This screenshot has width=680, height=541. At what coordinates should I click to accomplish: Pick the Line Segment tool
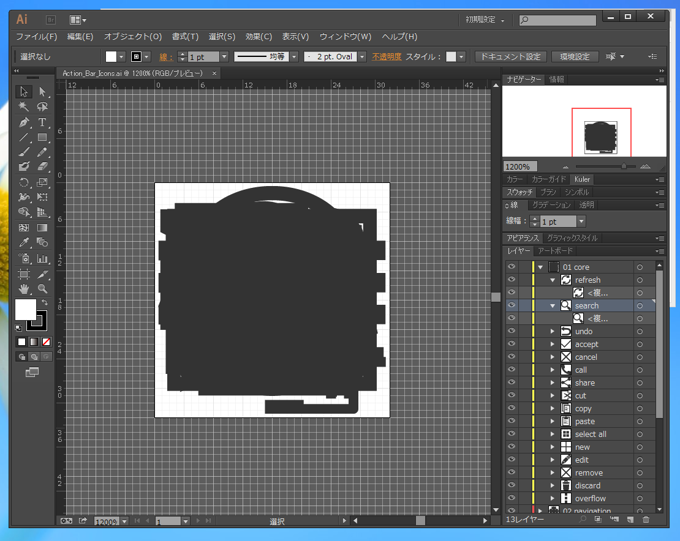click(23, 138)
